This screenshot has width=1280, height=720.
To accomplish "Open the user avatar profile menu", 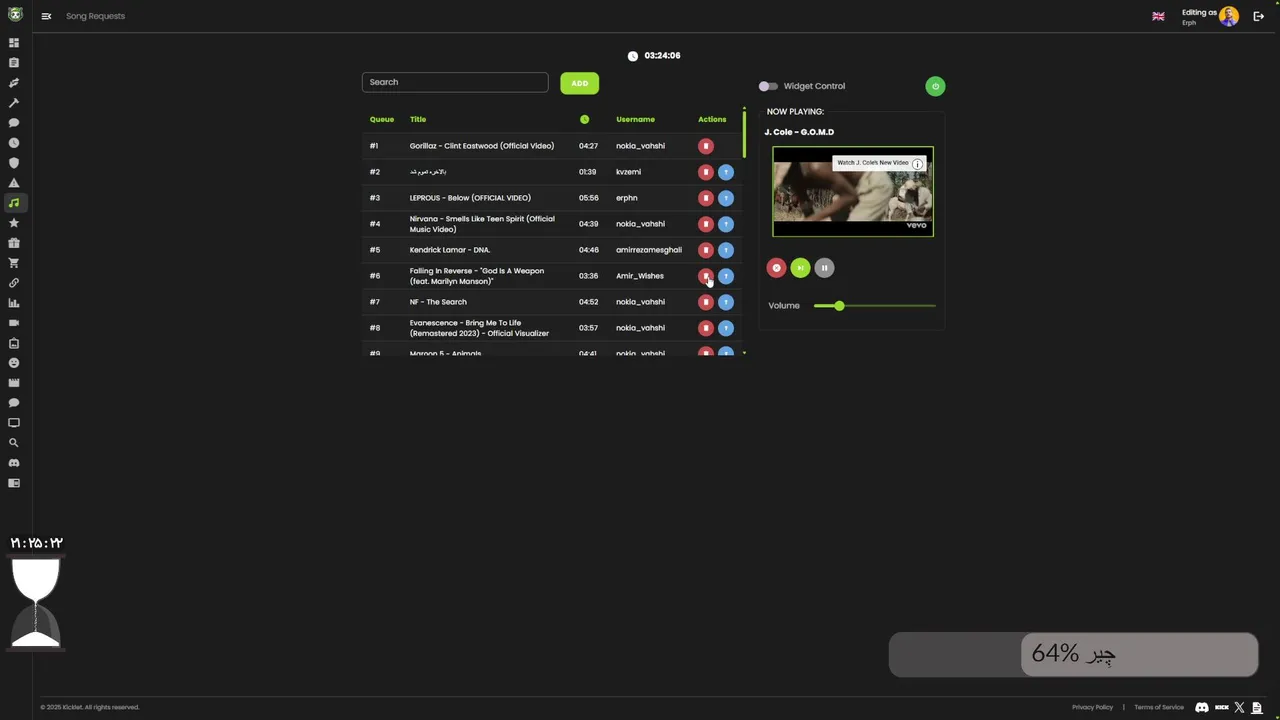I will click(1228, 16).
